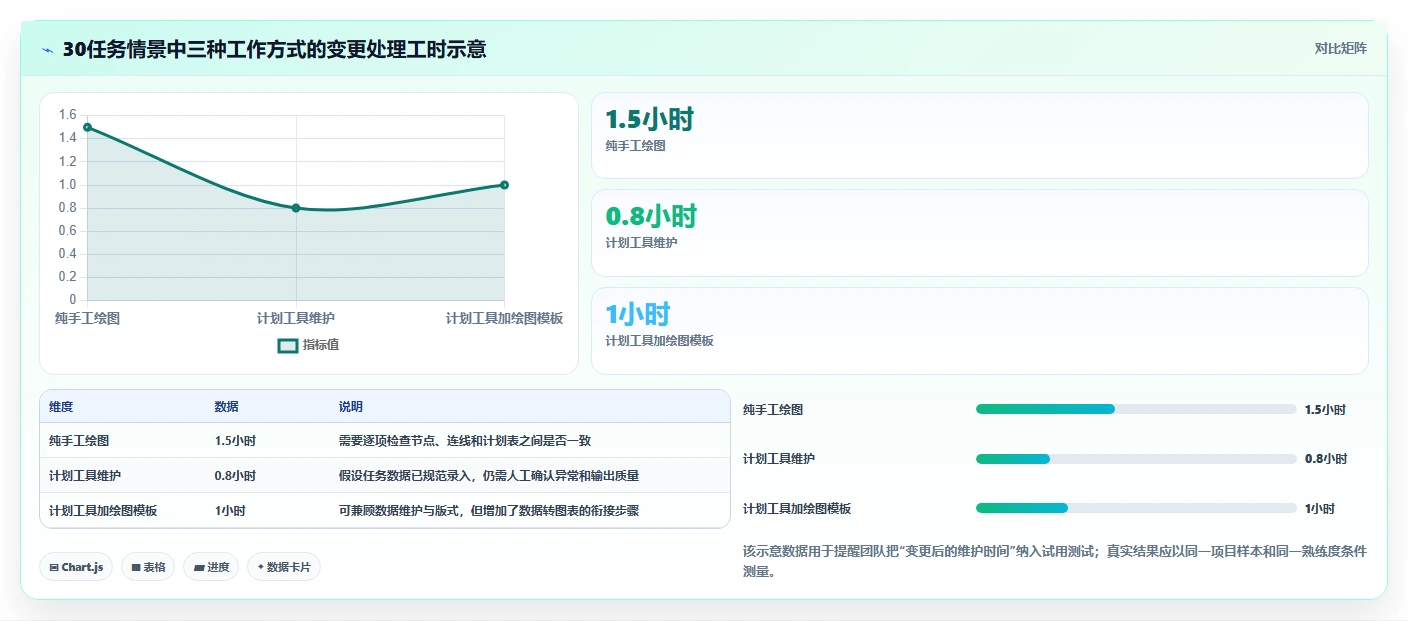The height and width of the screenshot is (621, 1408).
Task: Click the icon inside the 表格 chip
Action: pos(136,567)
